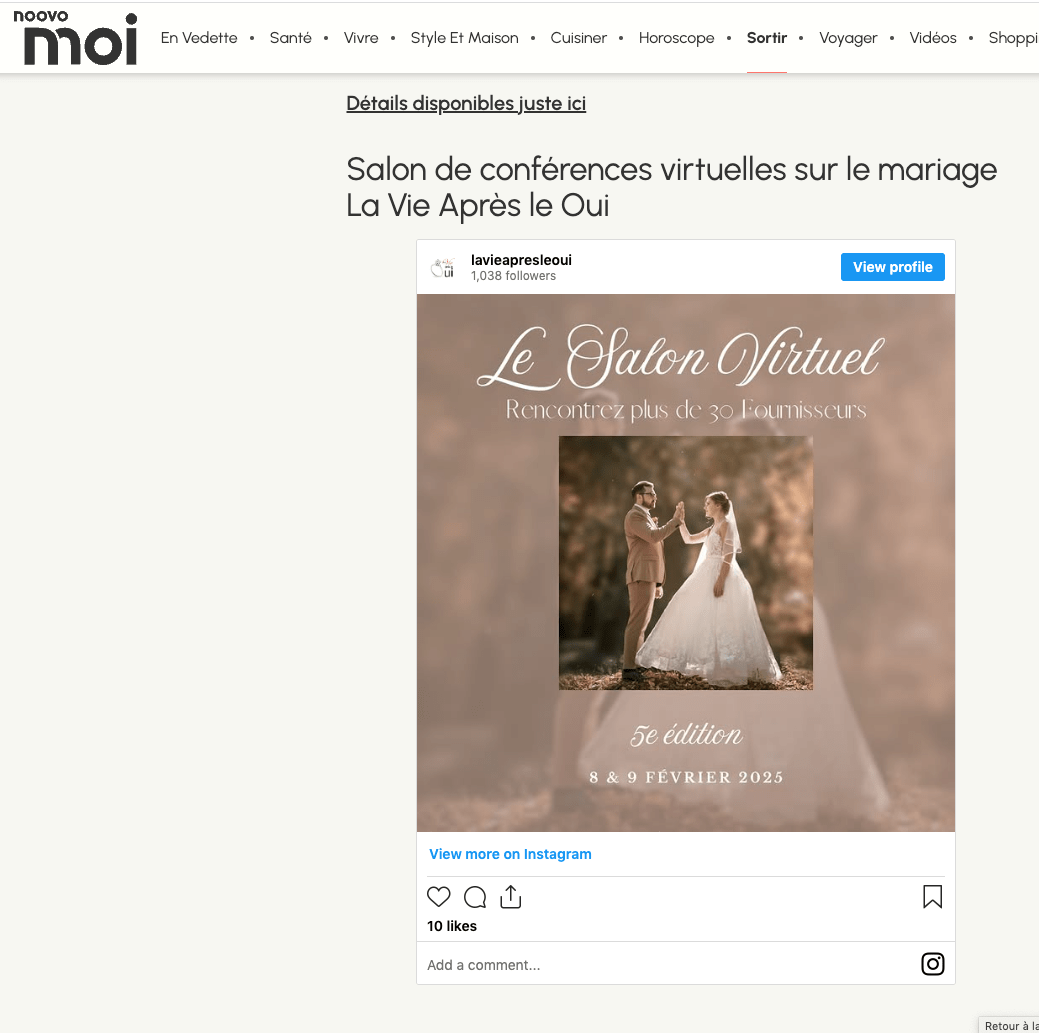Share the post with upload icon

[x=510, y=897]
